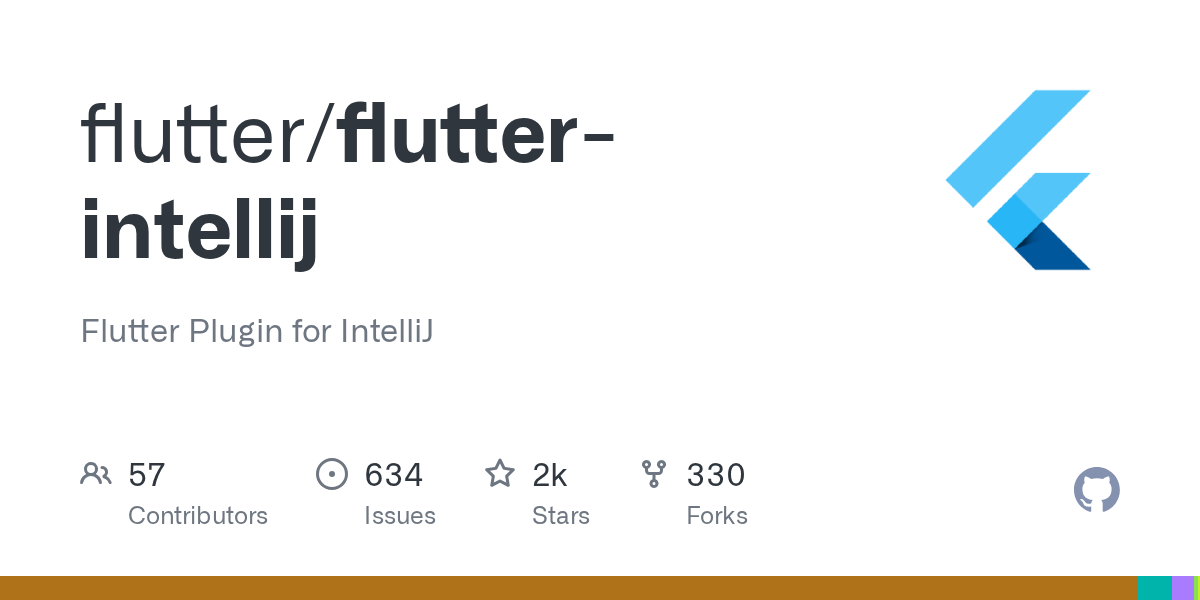Image resolution: width=1200 pixels, height=600 pixels.
Task: Click the "Flutter Plugin for IntelliJ" description
Action: [x=257, y=331]
